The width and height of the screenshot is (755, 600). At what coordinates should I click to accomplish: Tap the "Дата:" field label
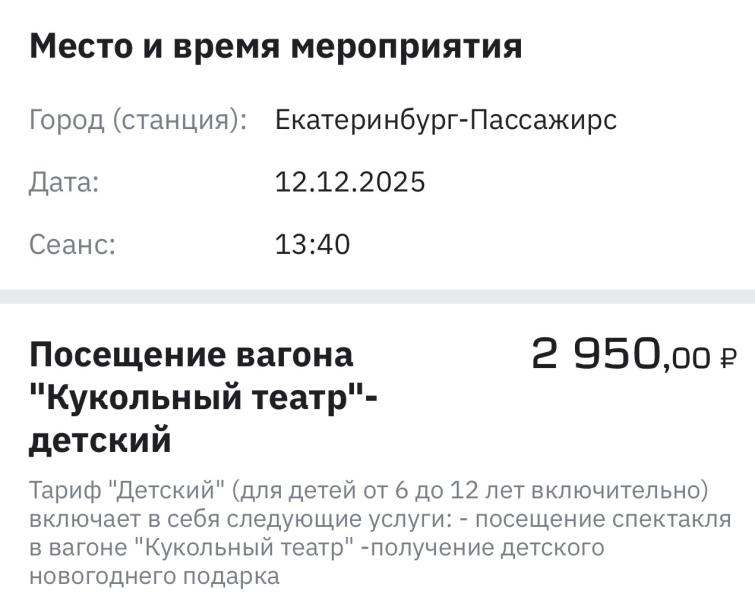click(64, 183)
